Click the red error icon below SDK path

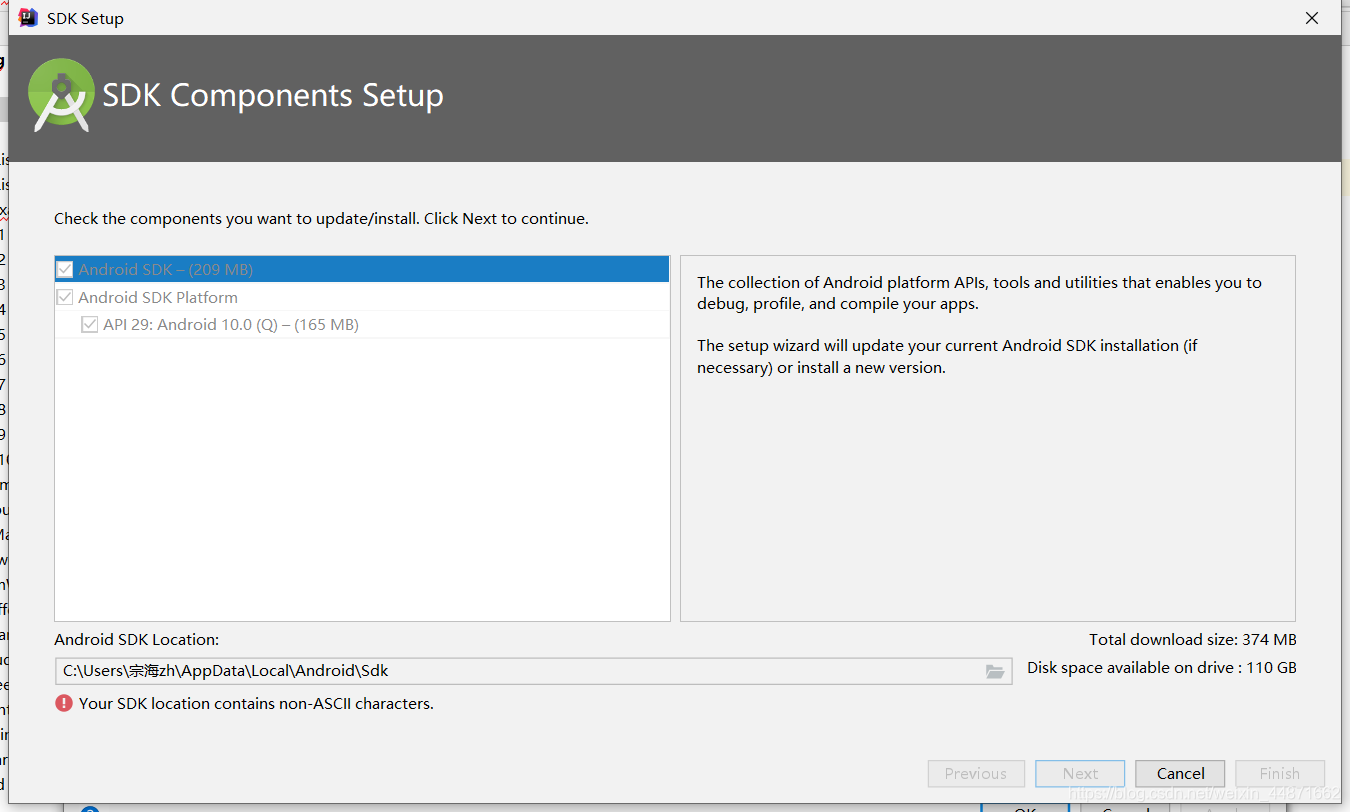(64, 703)
